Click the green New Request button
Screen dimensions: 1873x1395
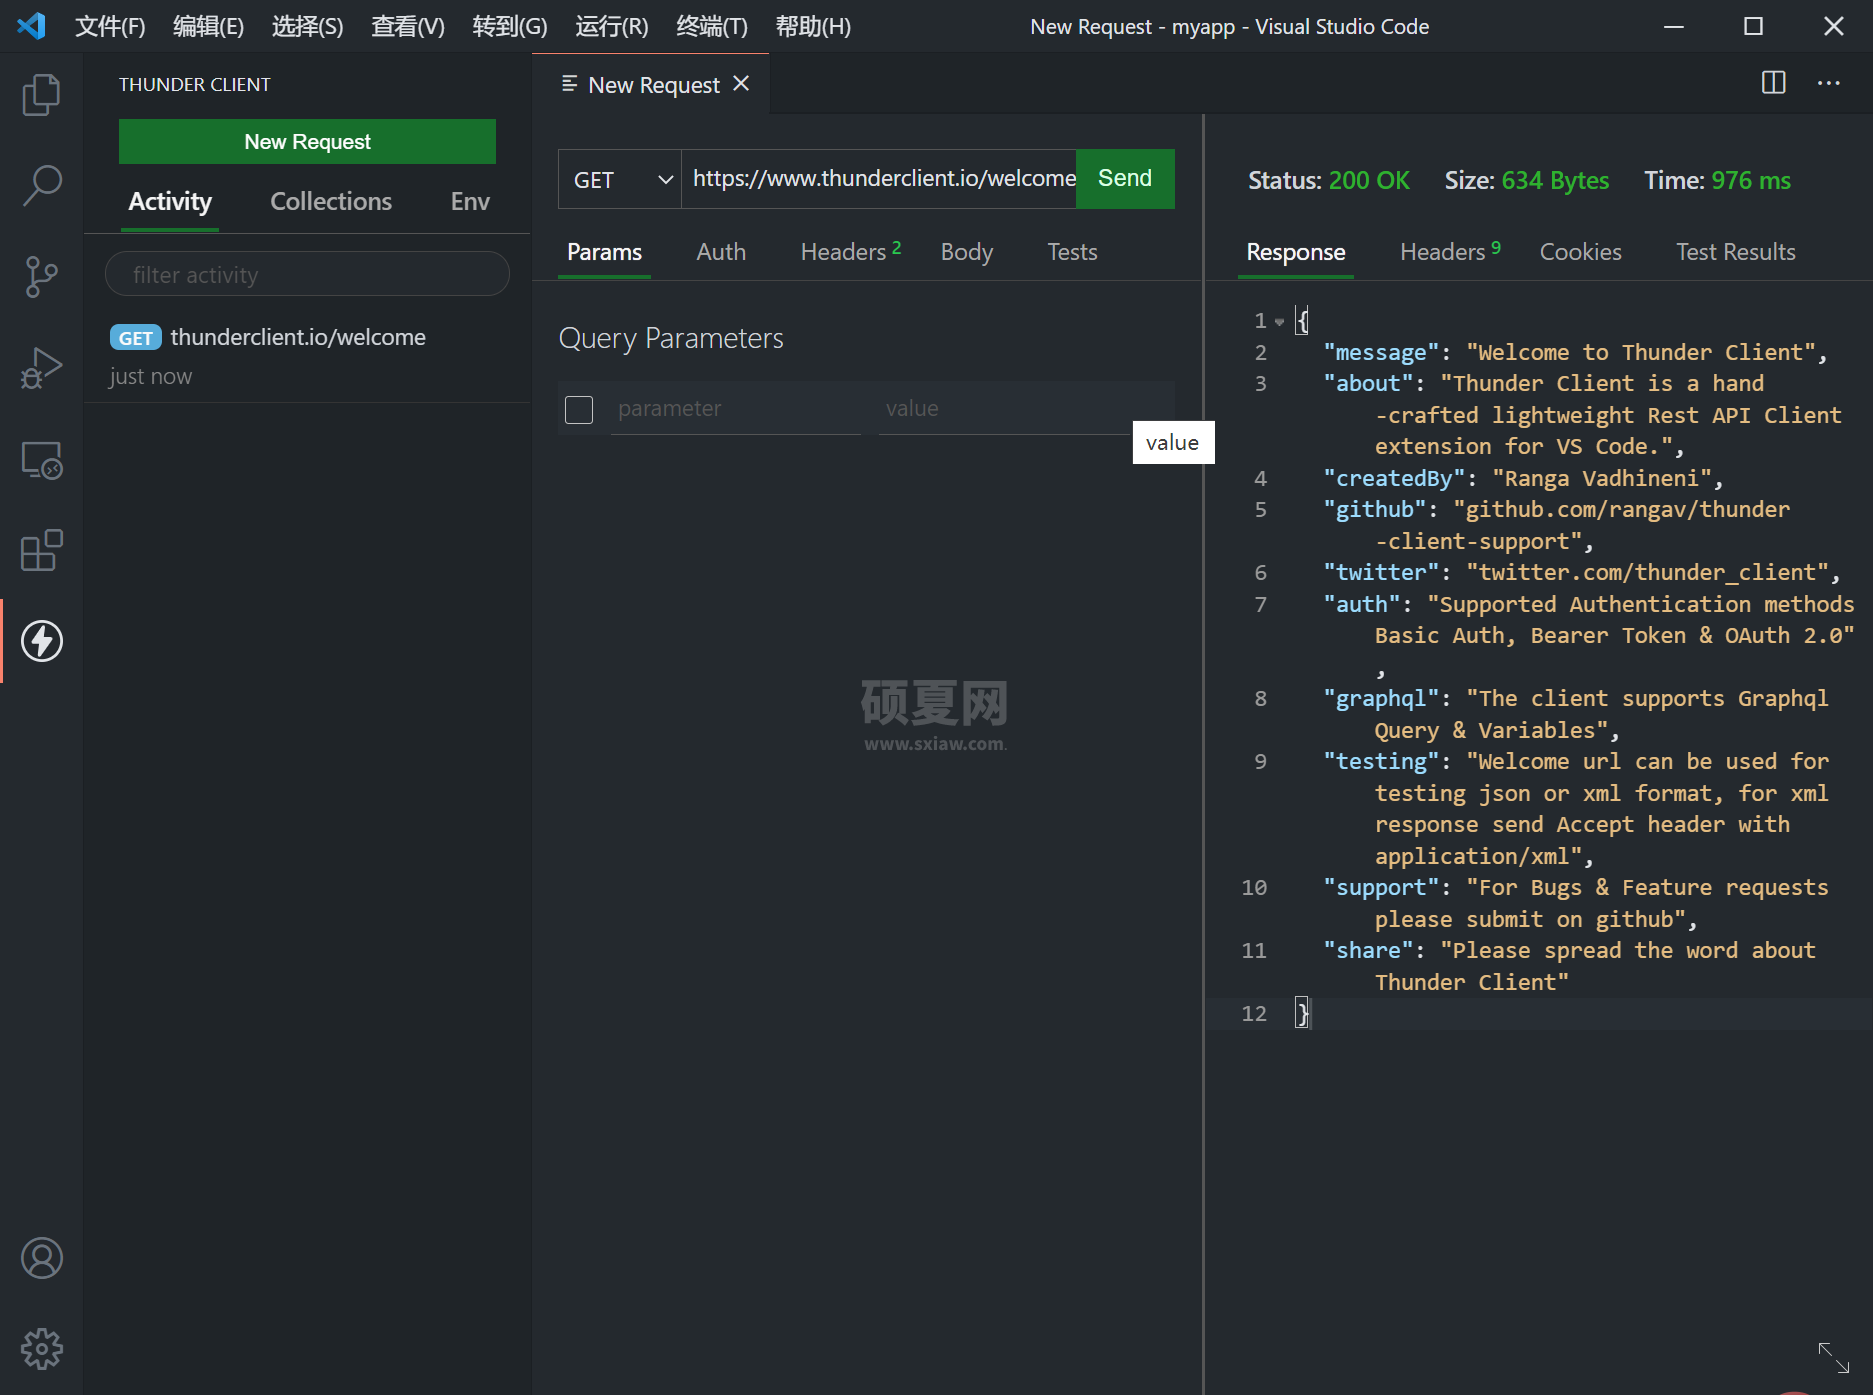307,142
